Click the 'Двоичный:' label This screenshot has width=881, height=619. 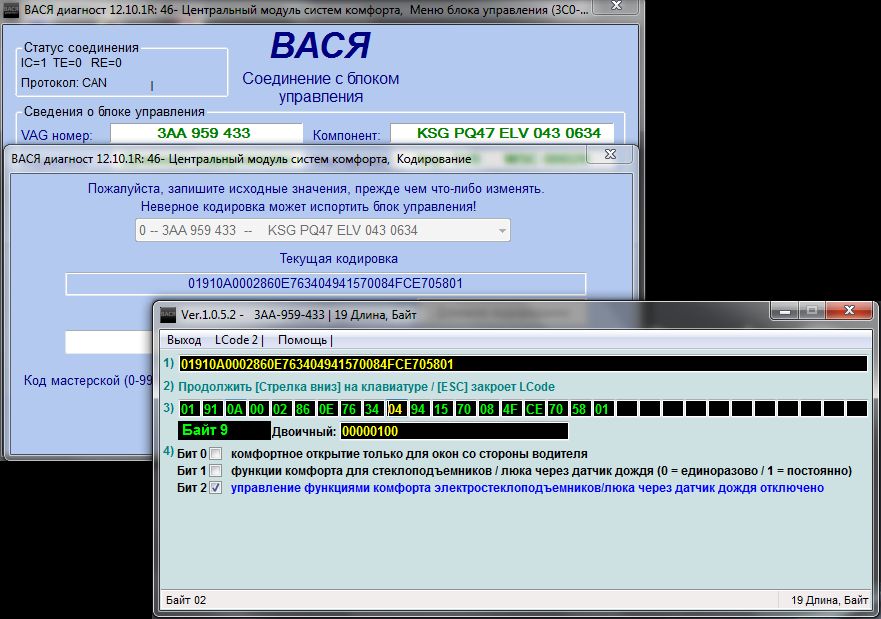(304, 431)
